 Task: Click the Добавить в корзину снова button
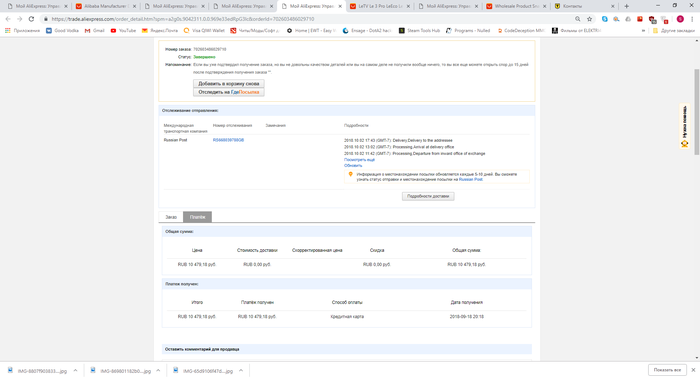point(229,83)
